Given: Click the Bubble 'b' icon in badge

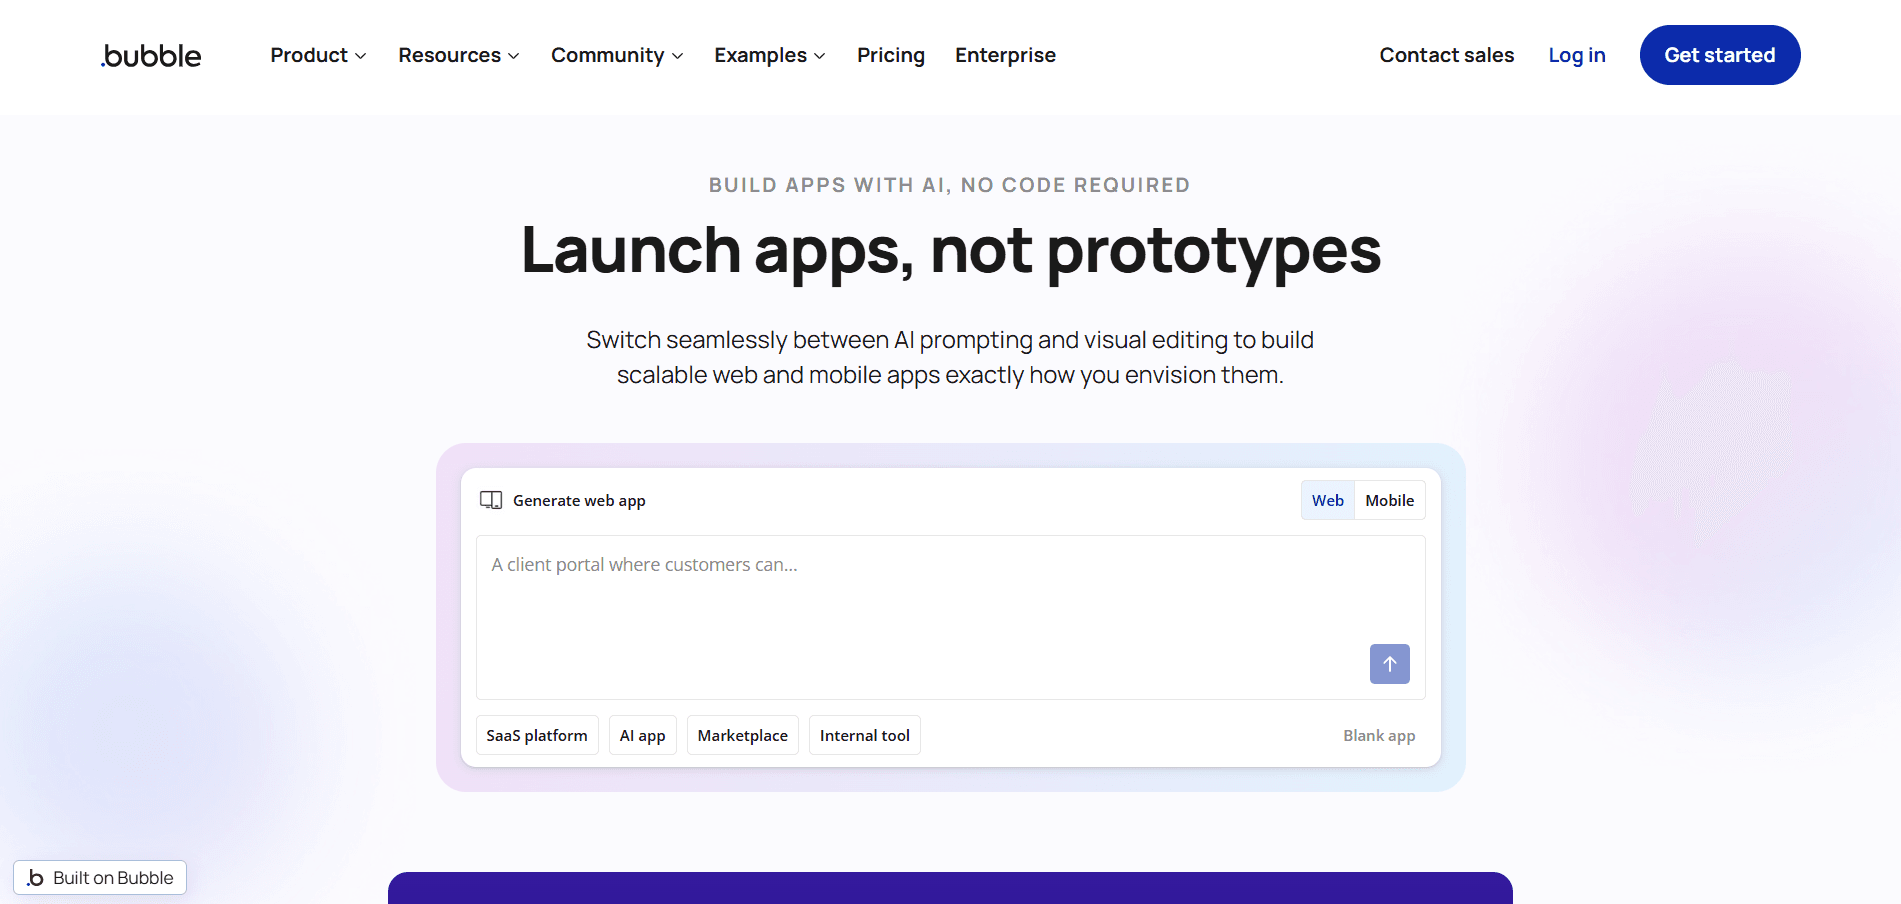Looking at the screenshot, I should click(35, 878).
